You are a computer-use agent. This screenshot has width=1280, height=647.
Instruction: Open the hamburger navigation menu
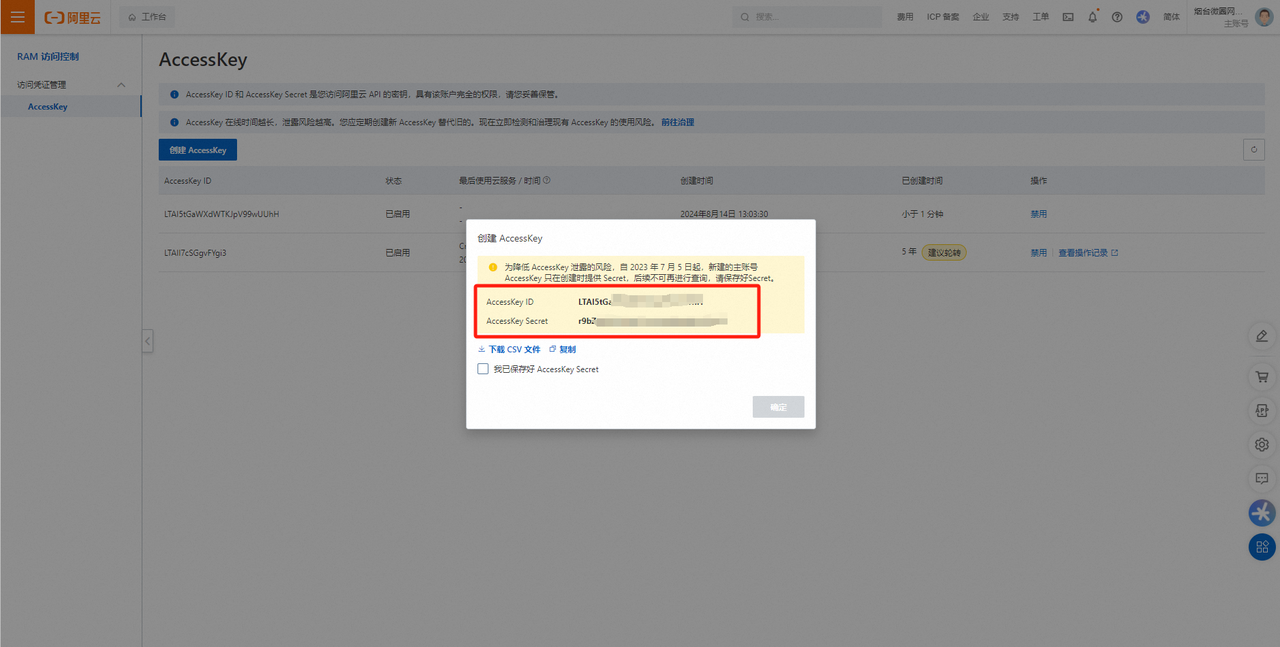(x=17, y=17)
